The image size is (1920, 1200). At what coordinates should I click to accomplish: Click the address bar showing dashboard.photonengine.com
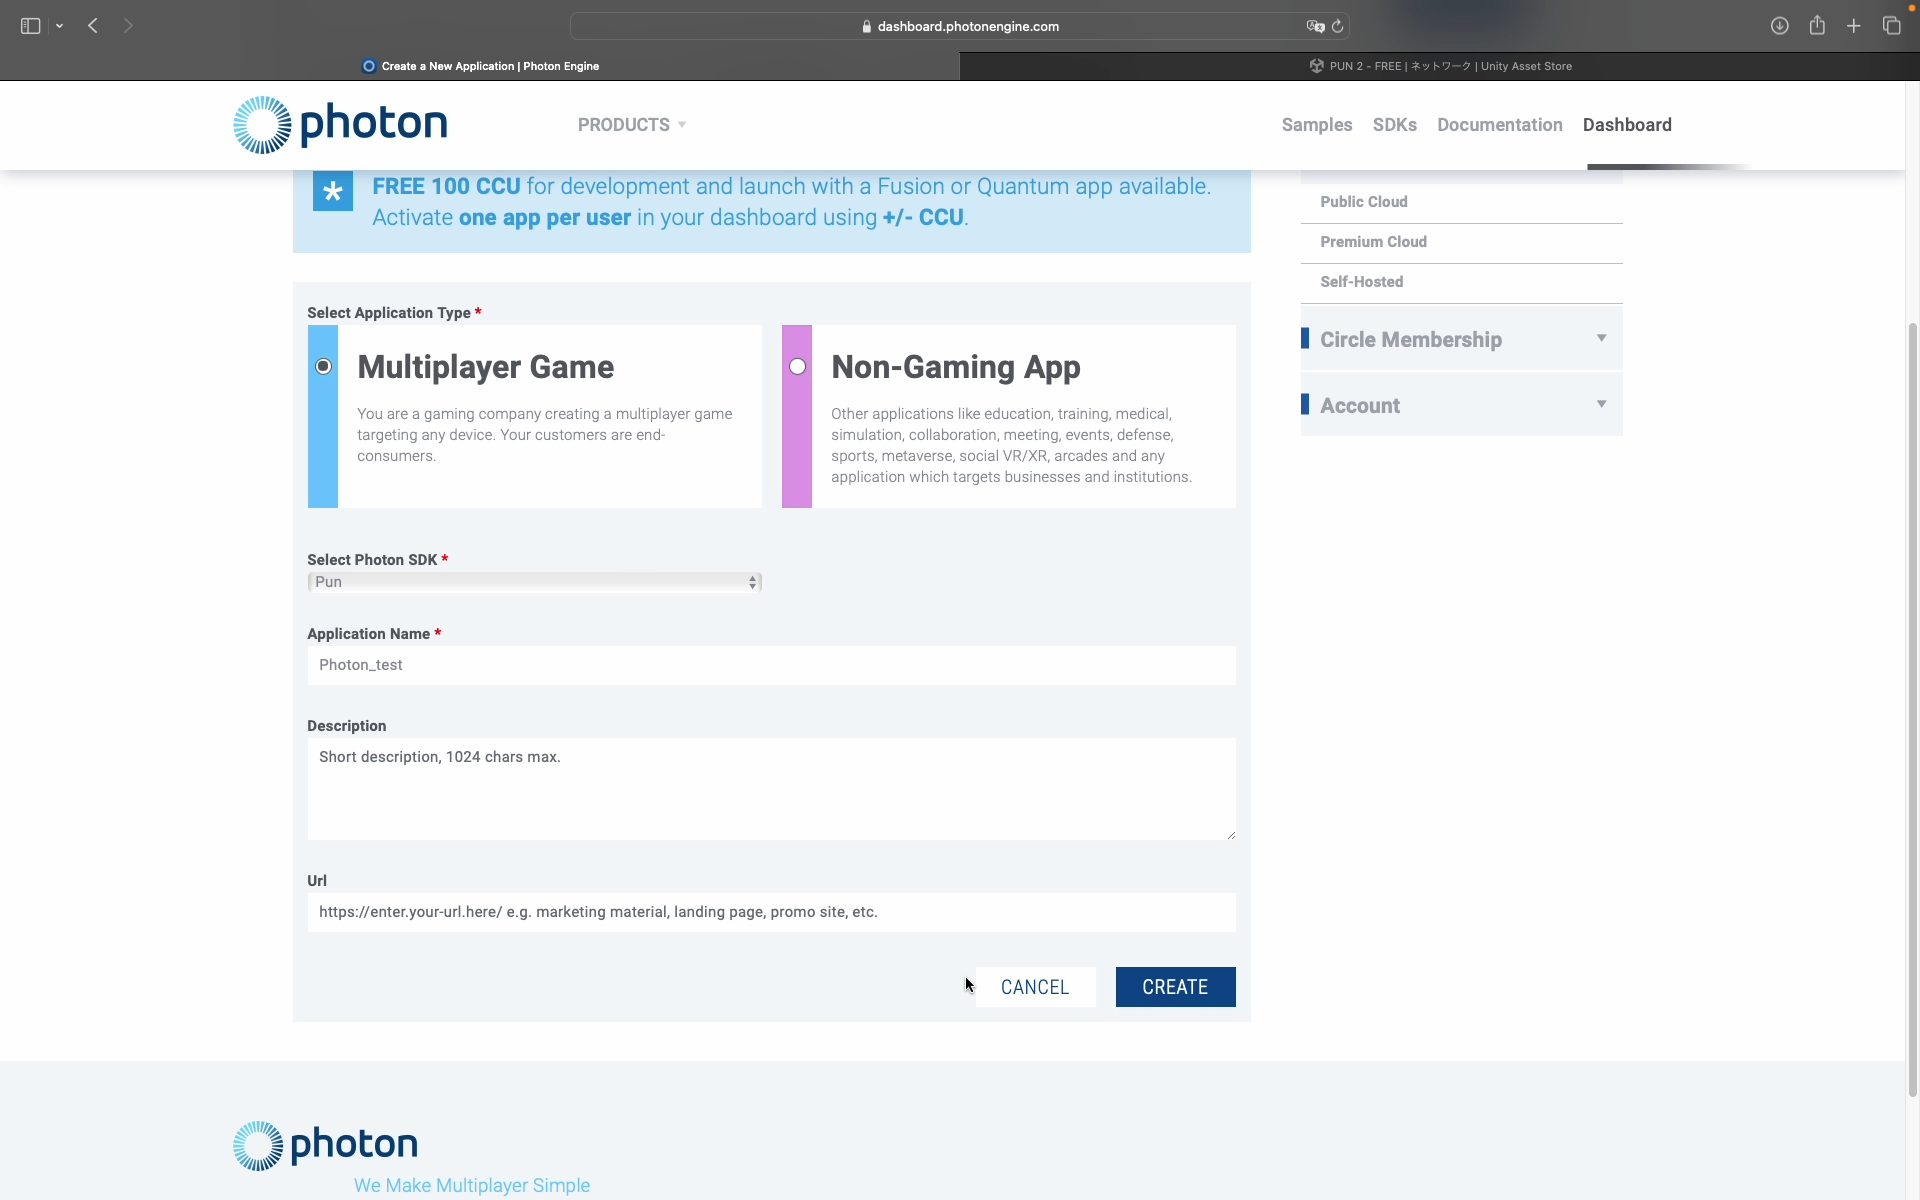(x=960, y=26)
